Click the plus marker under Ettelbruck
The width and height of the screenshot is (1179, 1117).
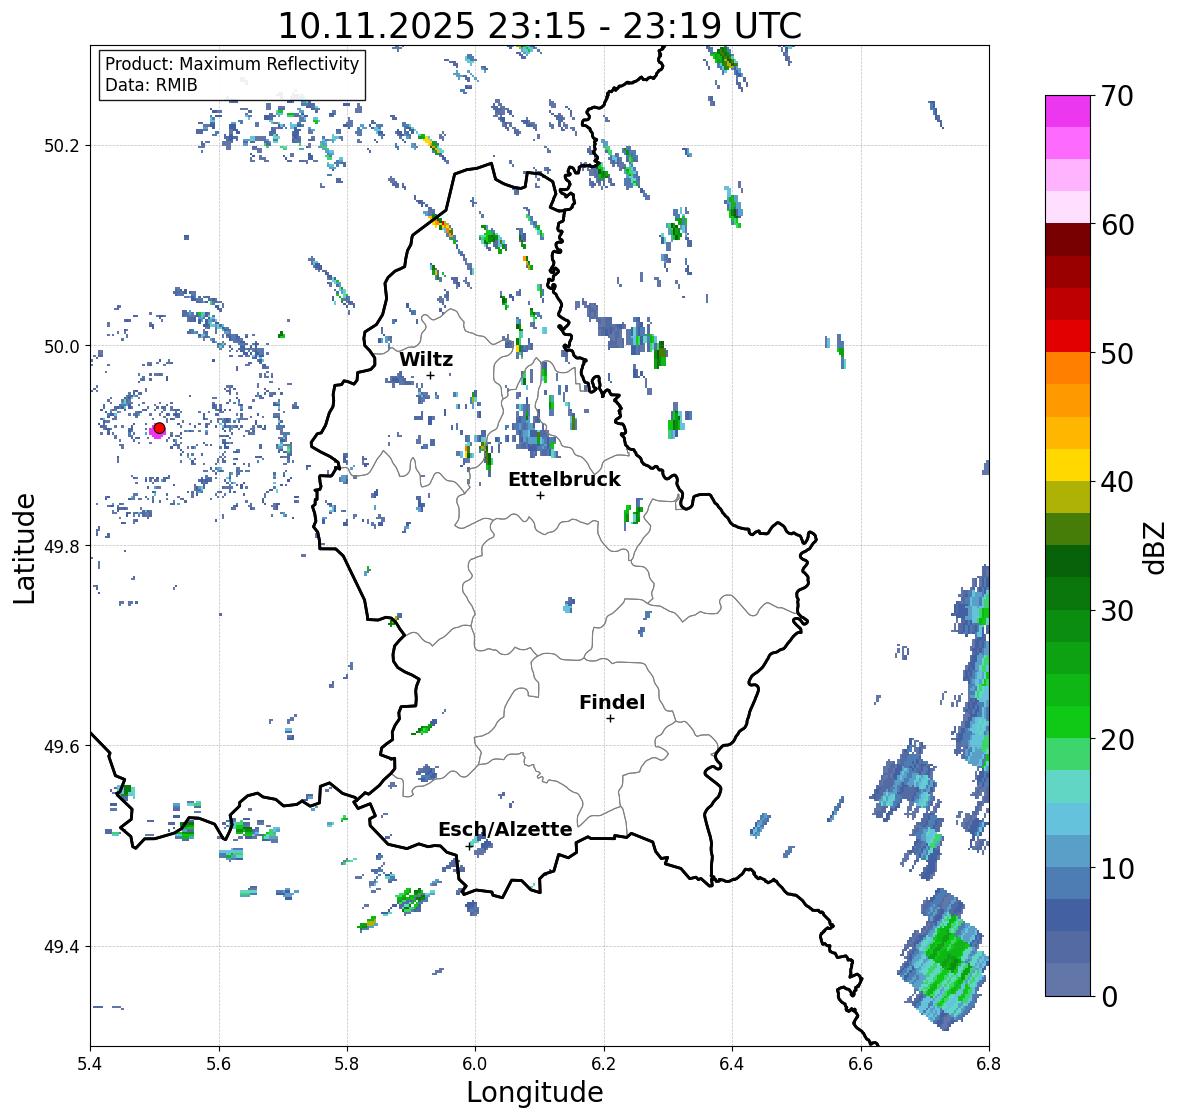pyautogui.click(x=540, y=495)
